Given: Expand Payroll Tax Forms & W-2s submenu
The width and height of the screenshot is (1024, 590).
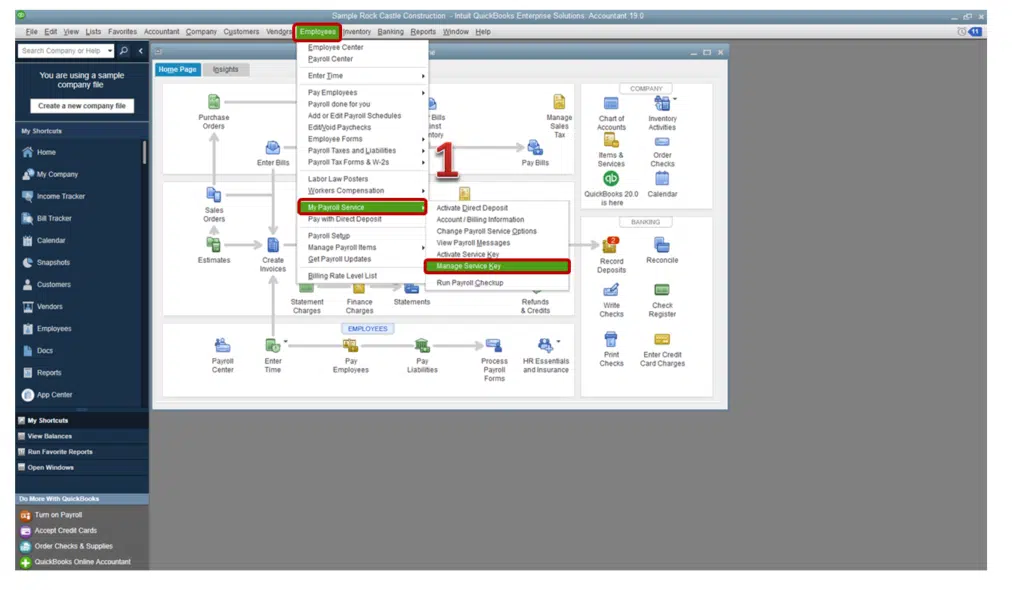Looking at the screenshot, I should point(423,163).
